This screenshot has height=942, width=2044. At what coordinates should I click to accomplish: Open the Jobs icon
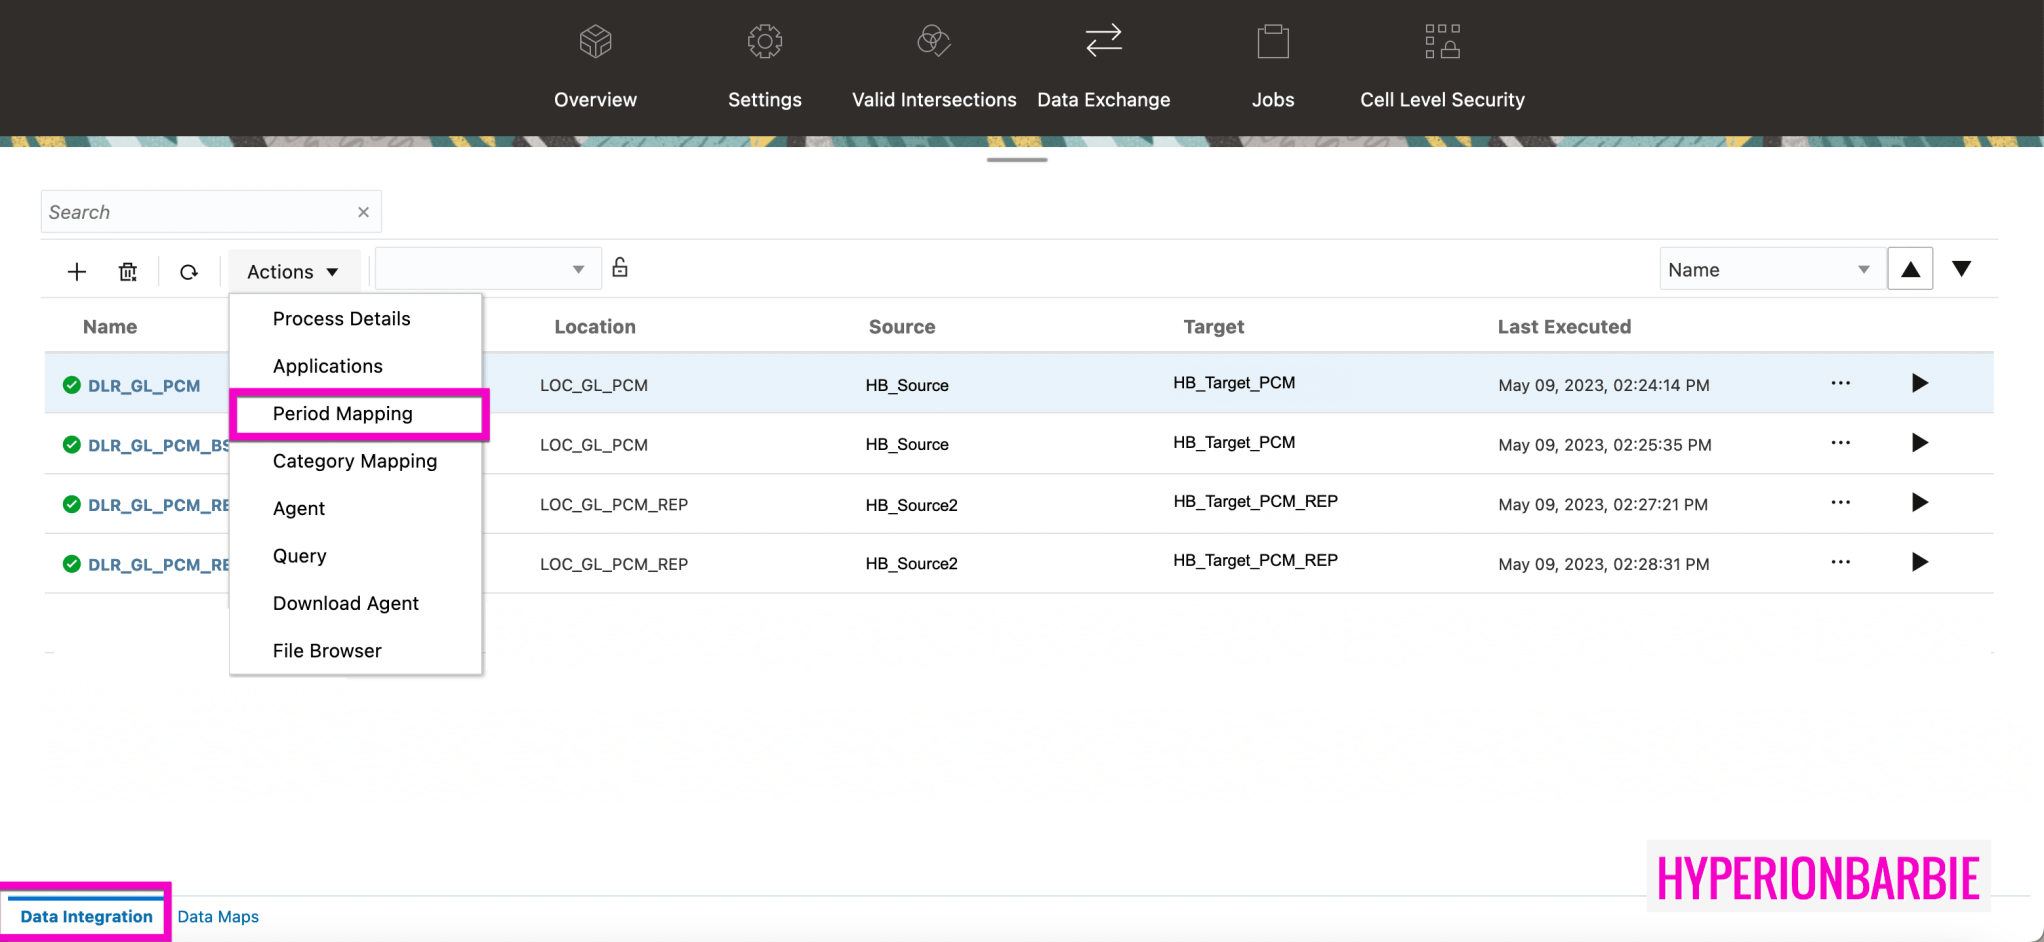pyautogui.click(x=1272, y=41)
